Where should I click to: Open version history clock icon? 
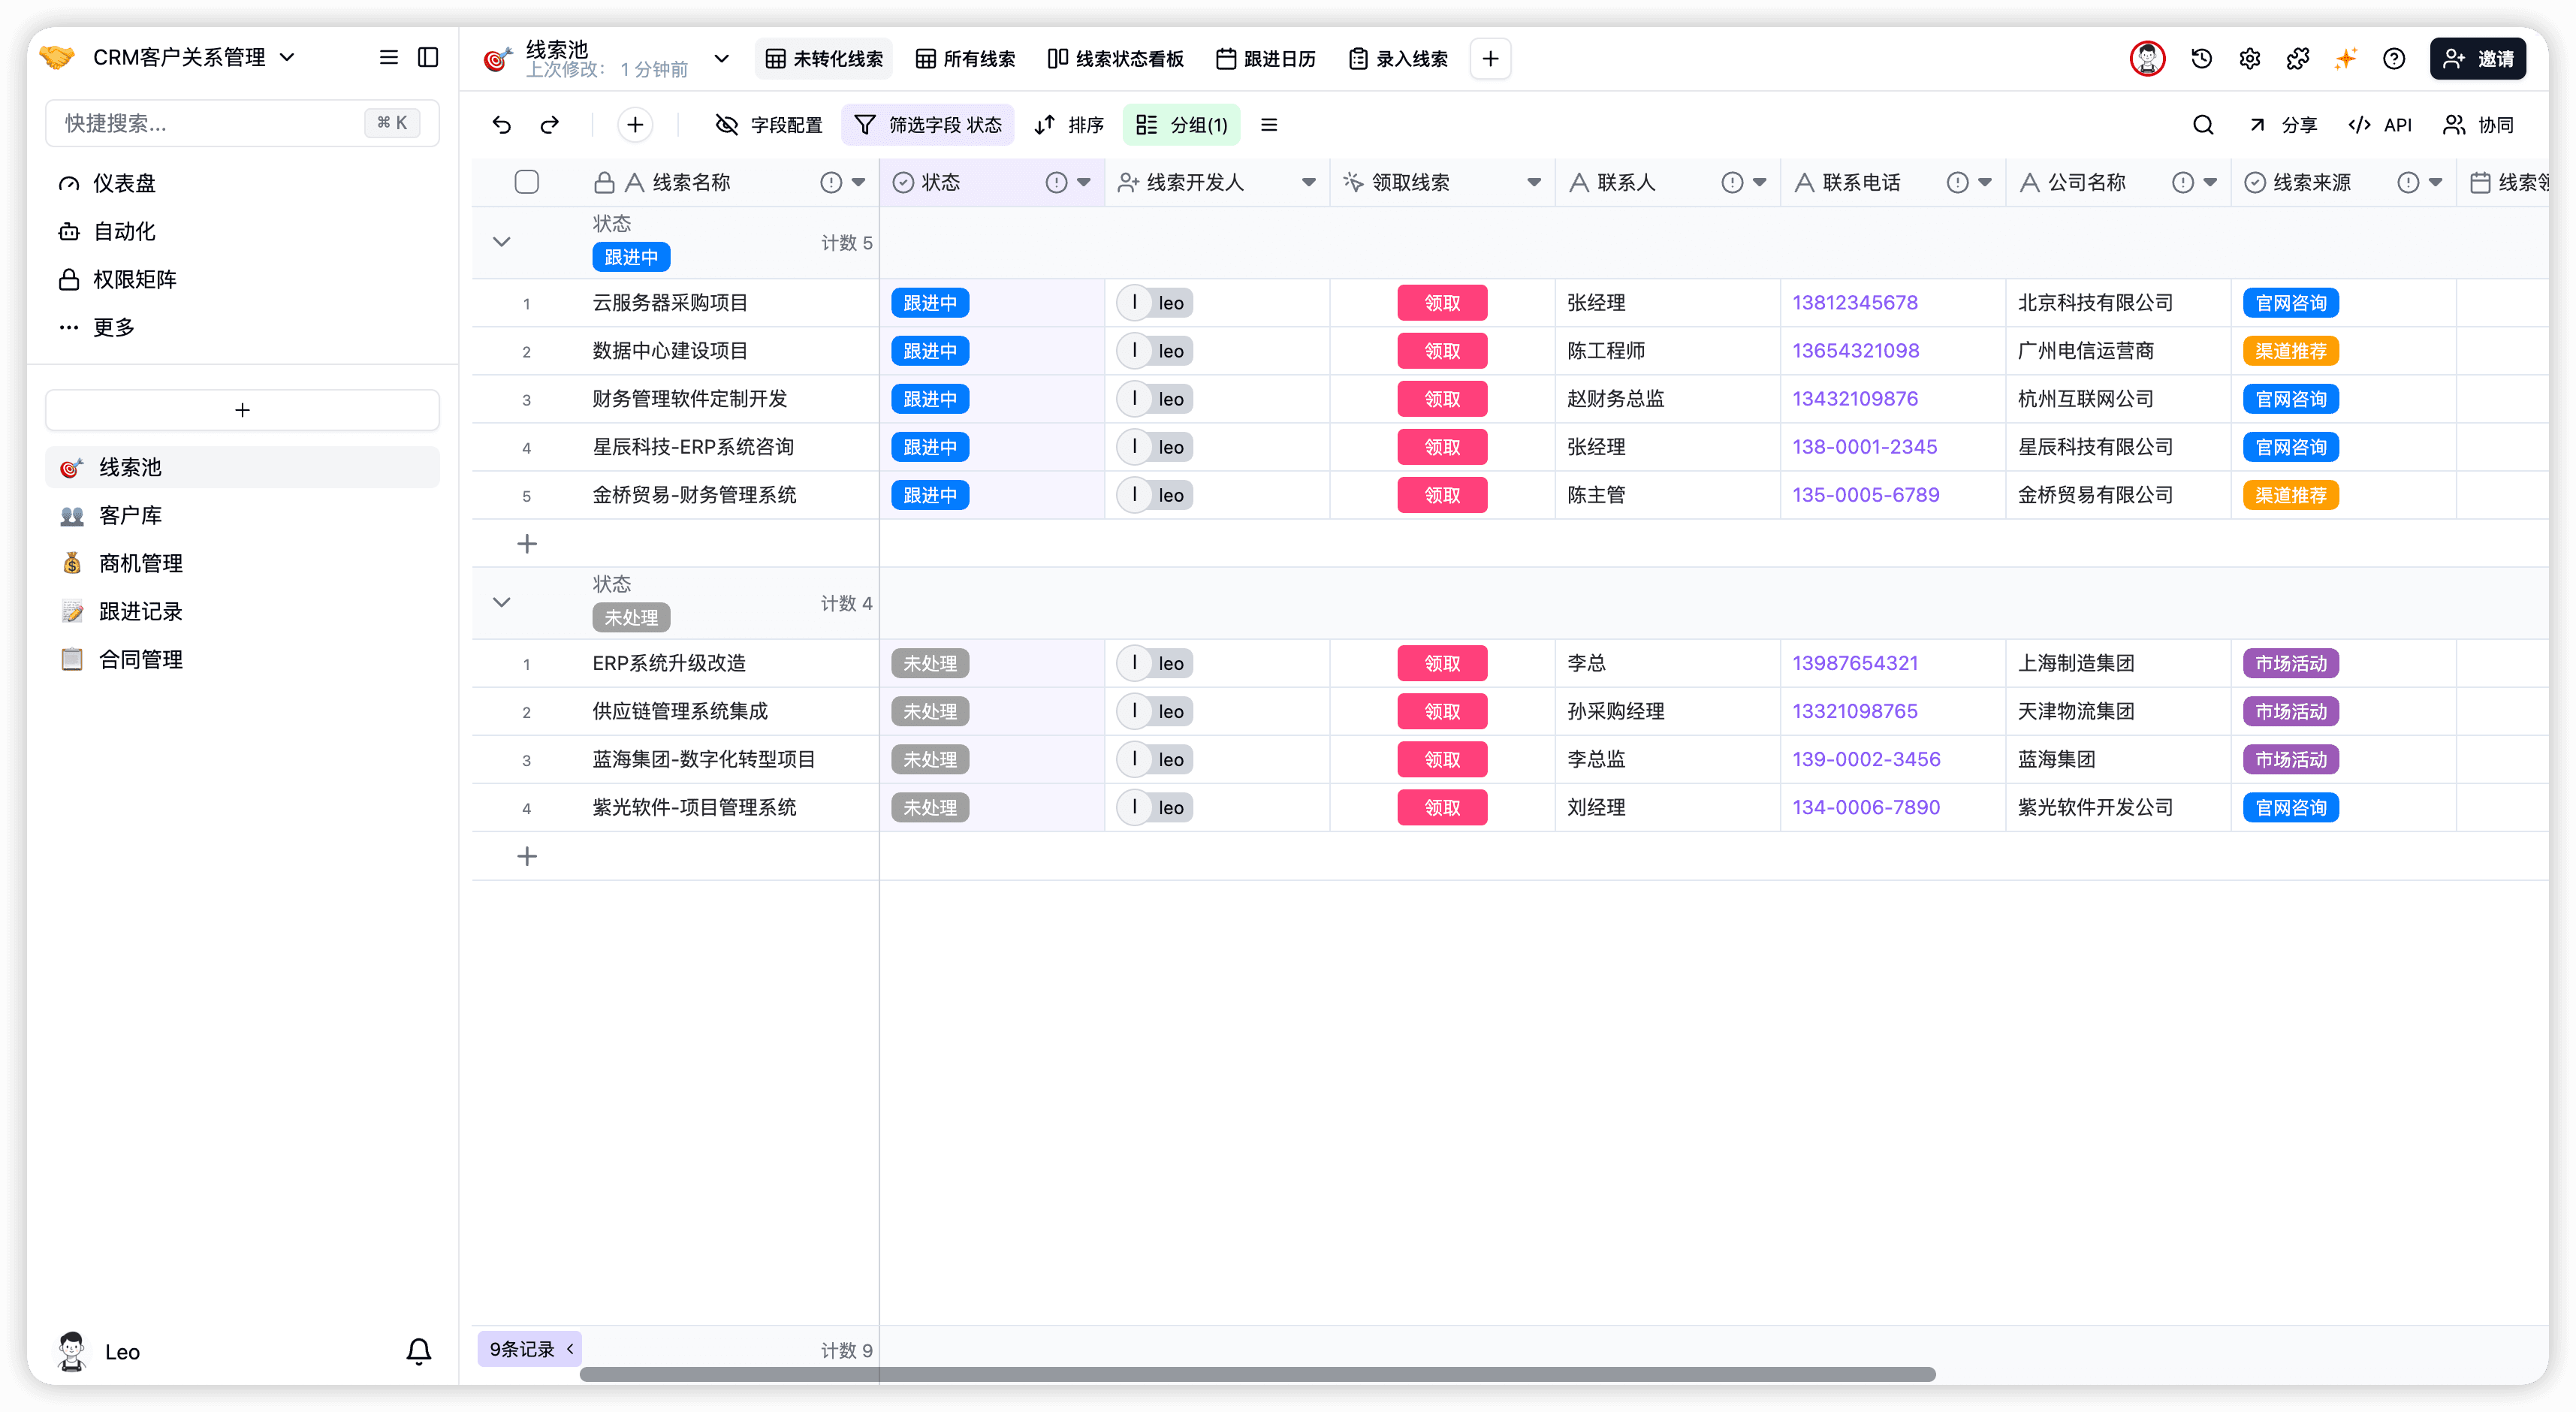pos(2201,59)
